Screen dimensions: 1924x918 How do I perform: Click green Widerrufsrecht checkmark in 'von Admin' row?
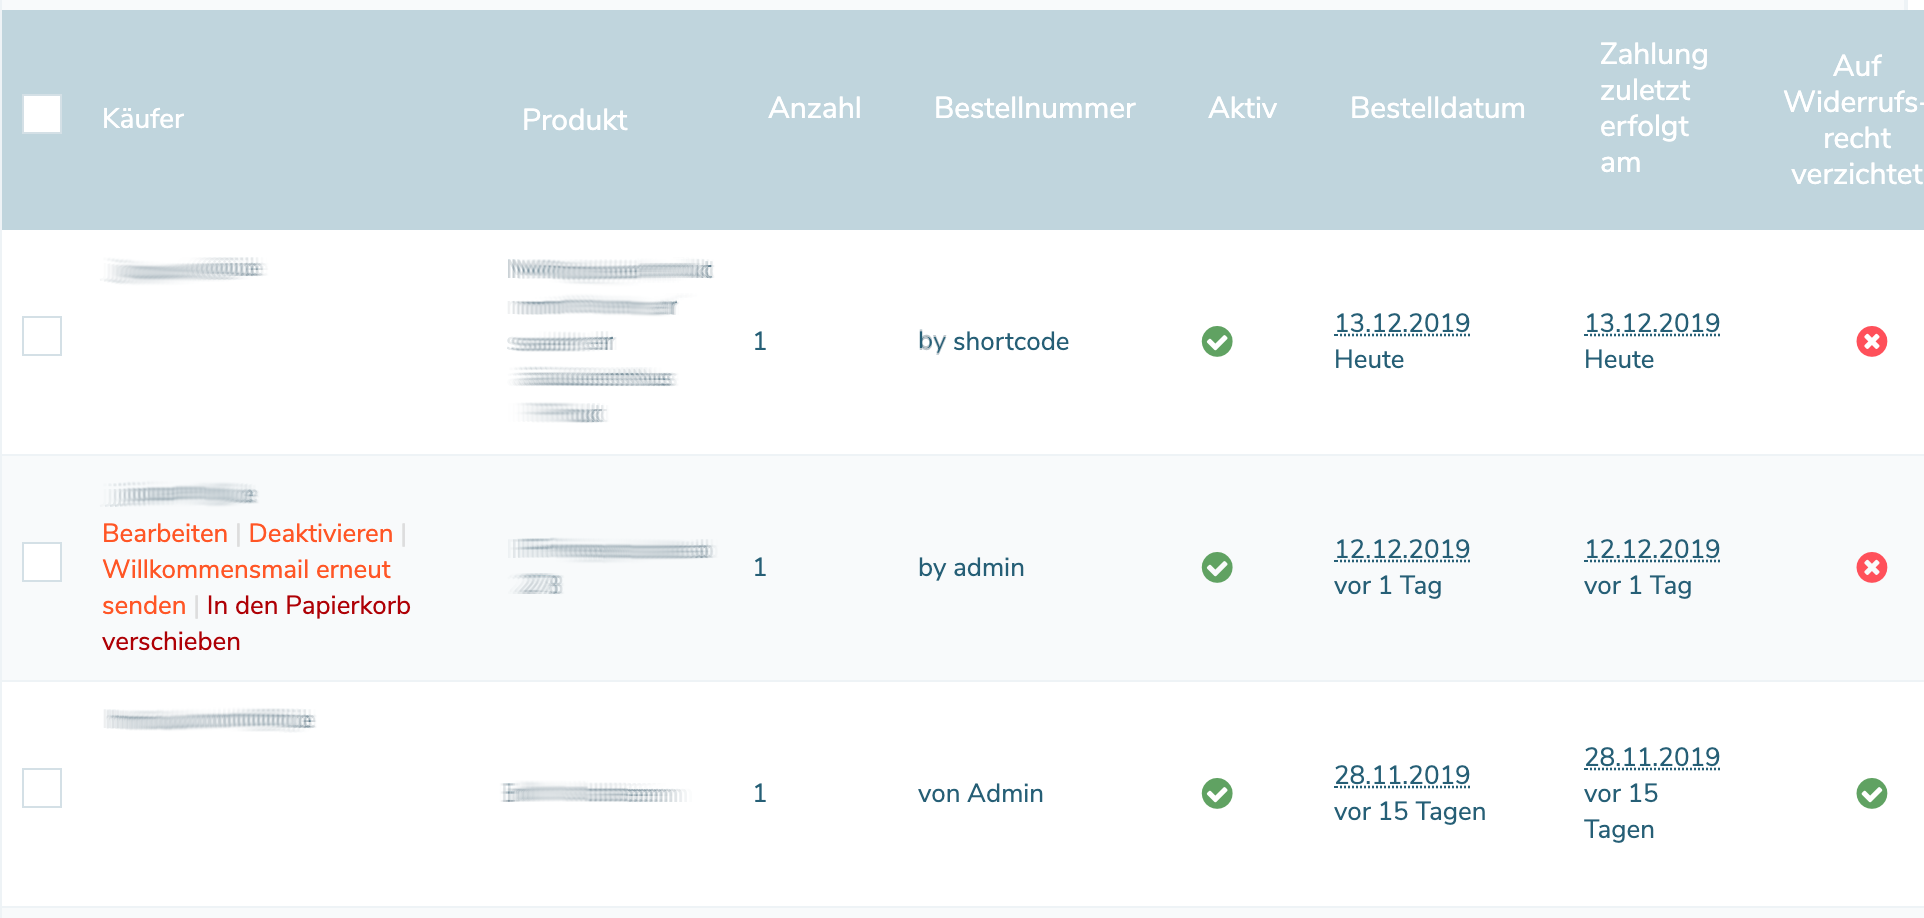(x=1871, y=794)
